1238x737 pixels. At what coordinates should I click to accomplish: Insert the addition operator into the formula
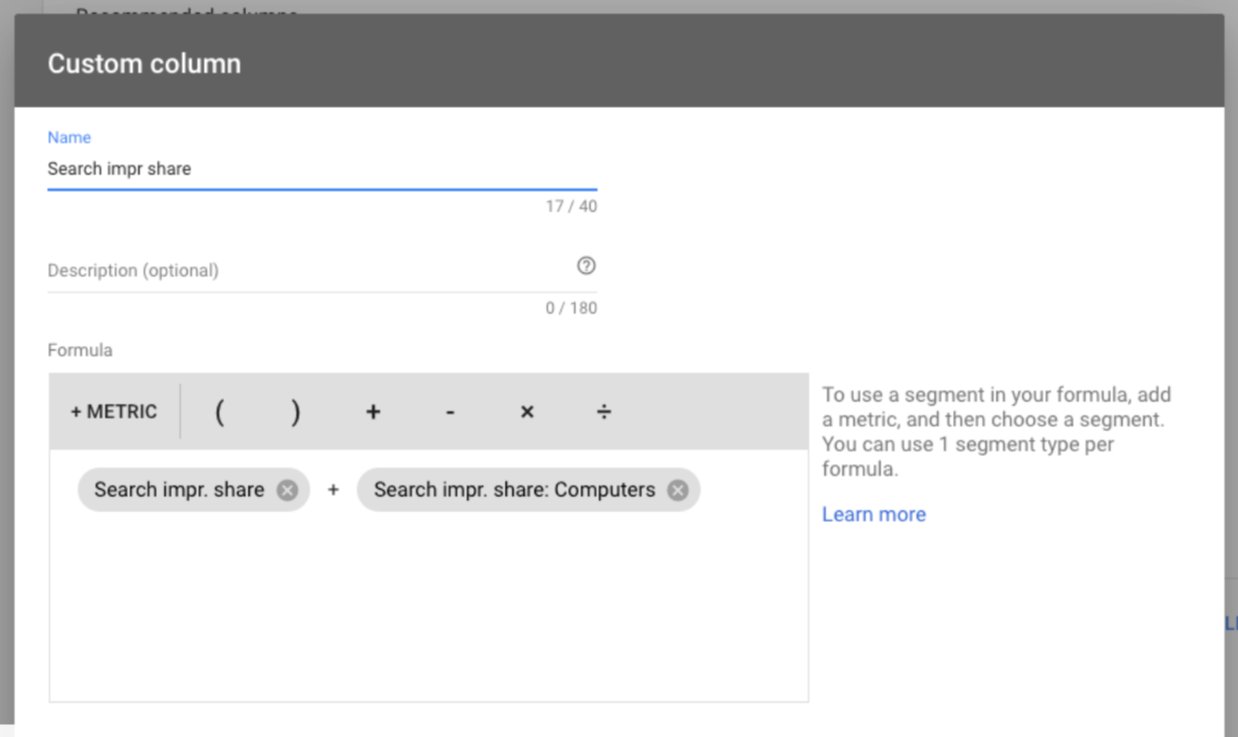(x=372, y=411)
